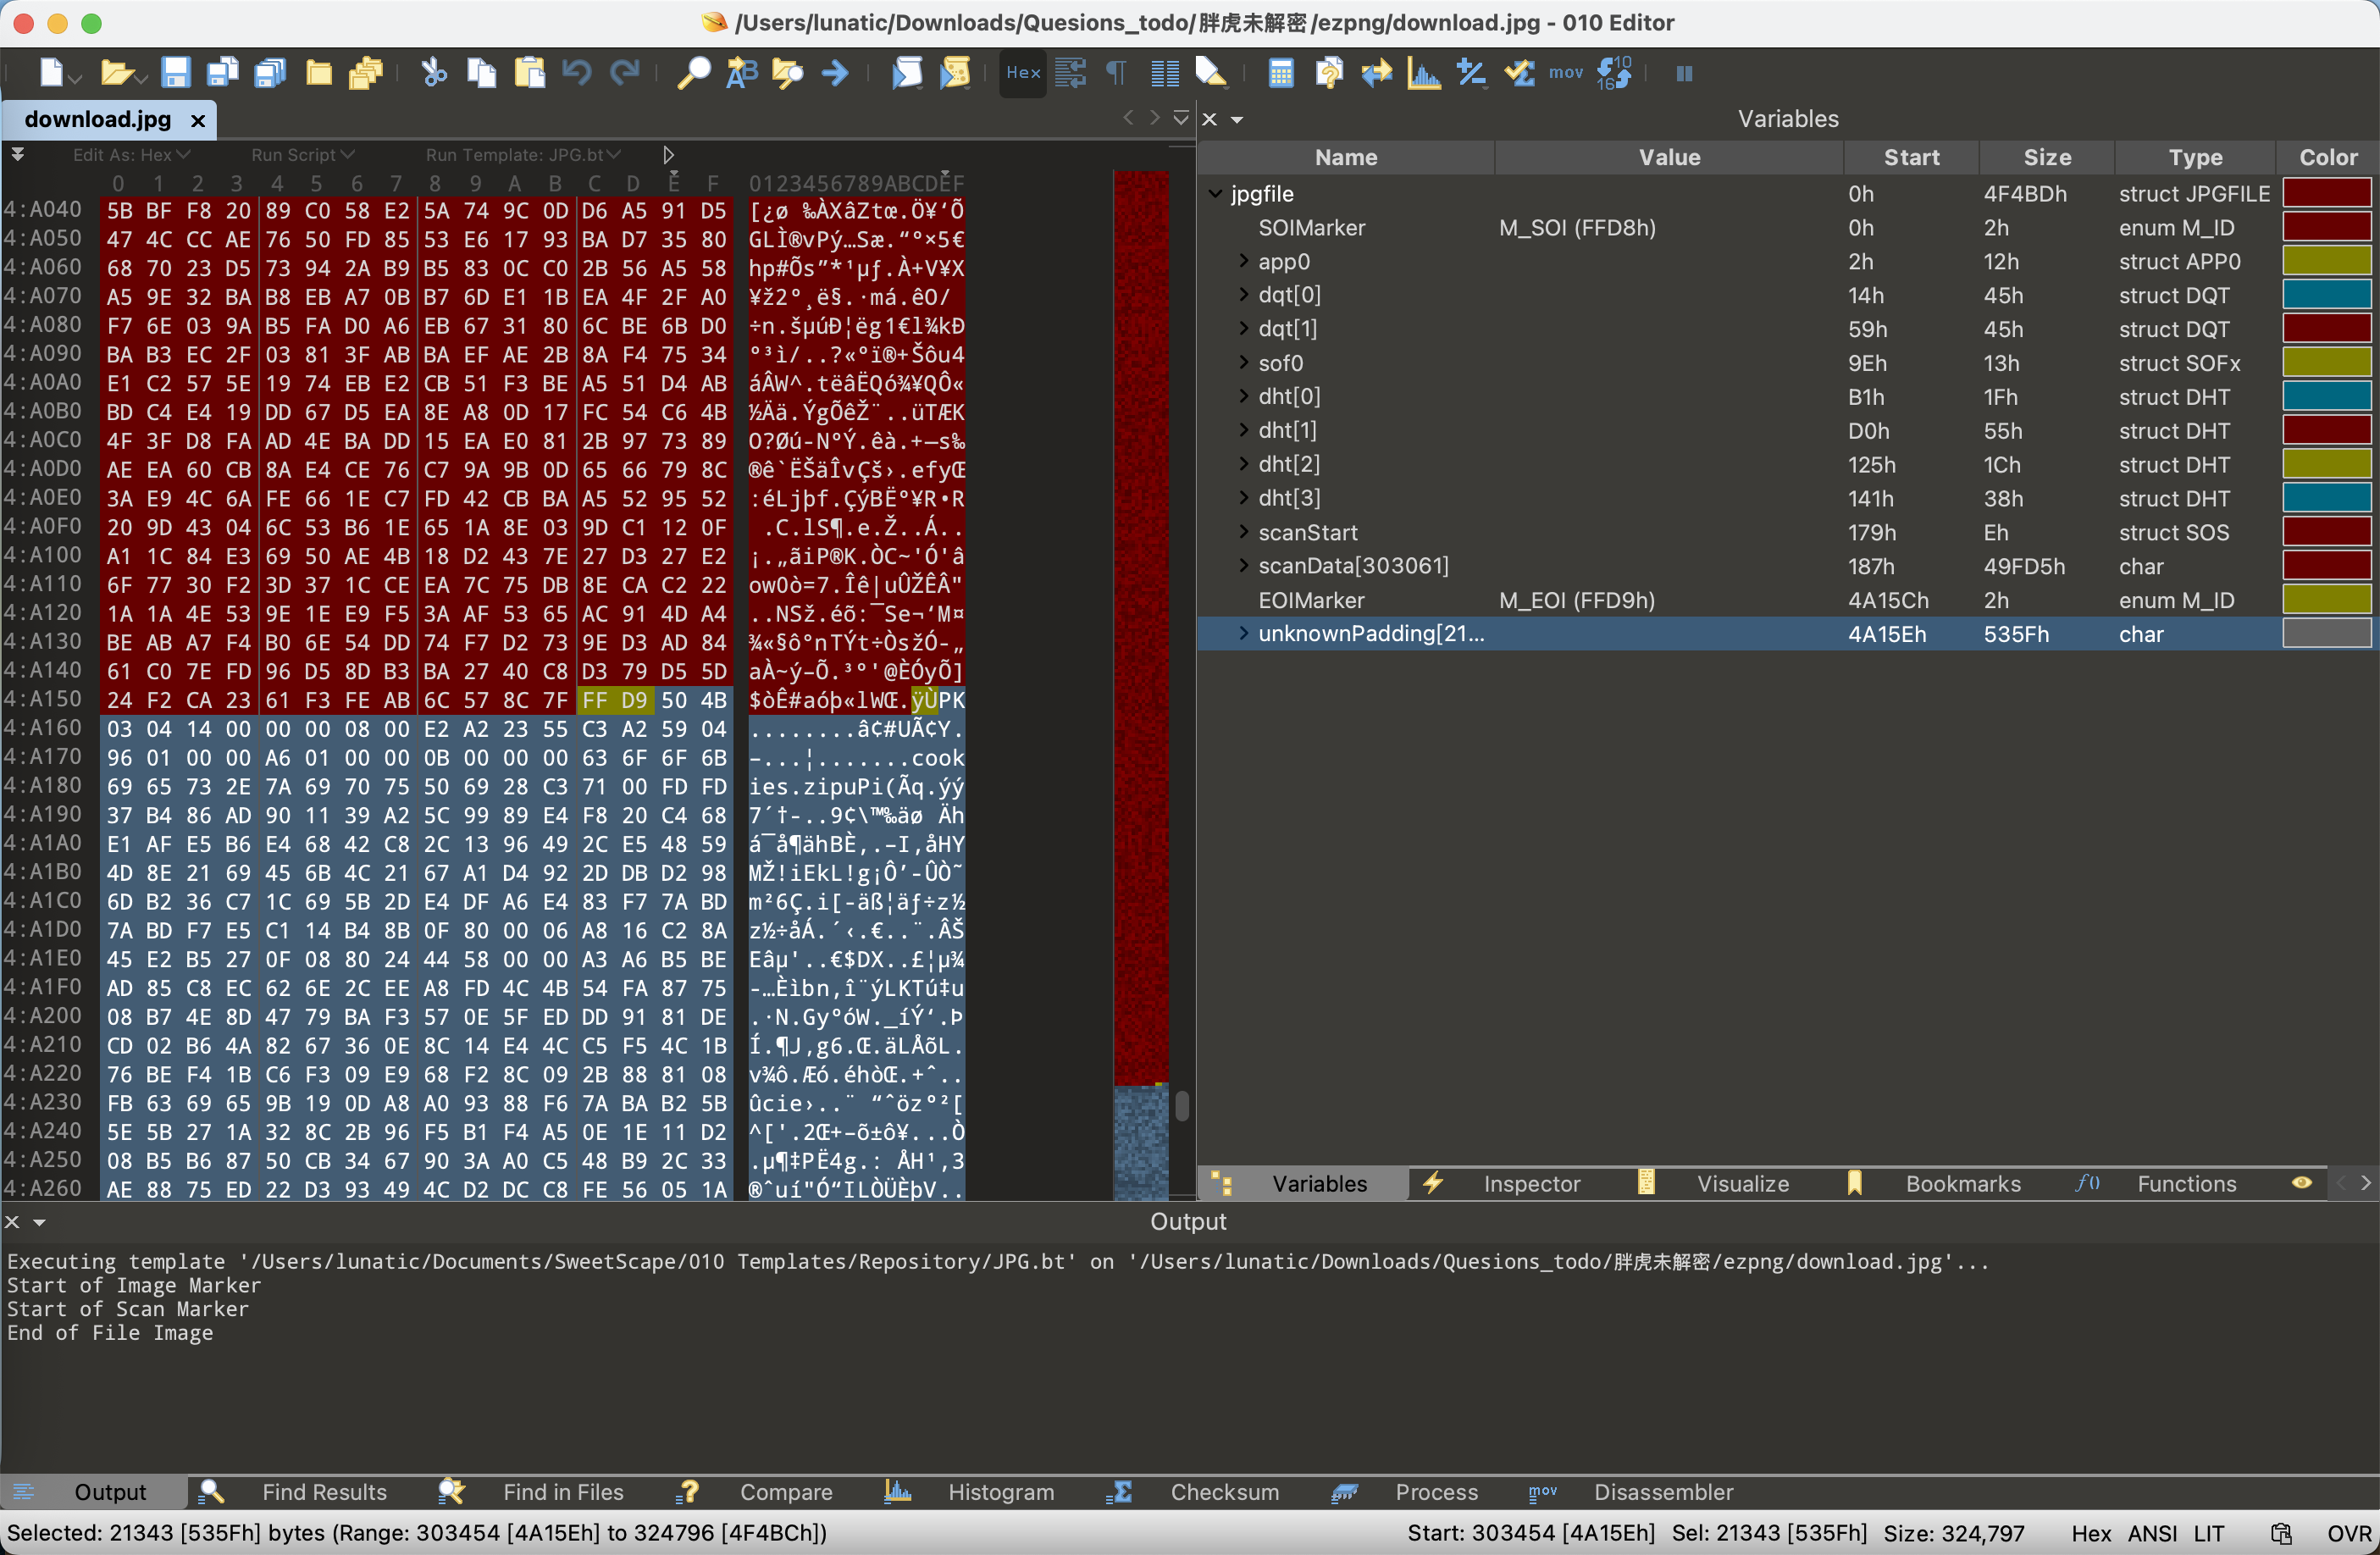This screenshot has height=1555, width=2380.
Task: Undo the last edit
Action: tap(577, 72)
